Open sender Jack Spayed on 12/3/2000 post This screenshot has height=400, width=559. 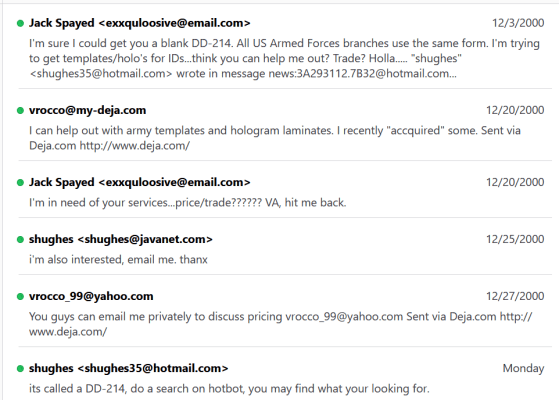(x=139, y=23)
